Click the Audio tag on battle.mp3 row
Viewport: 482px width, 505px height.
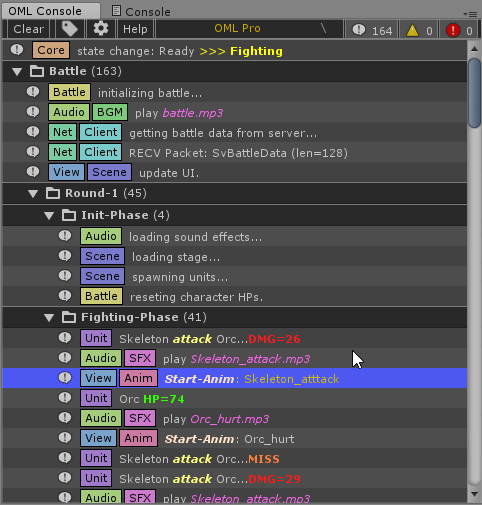(x=69, y=112)
